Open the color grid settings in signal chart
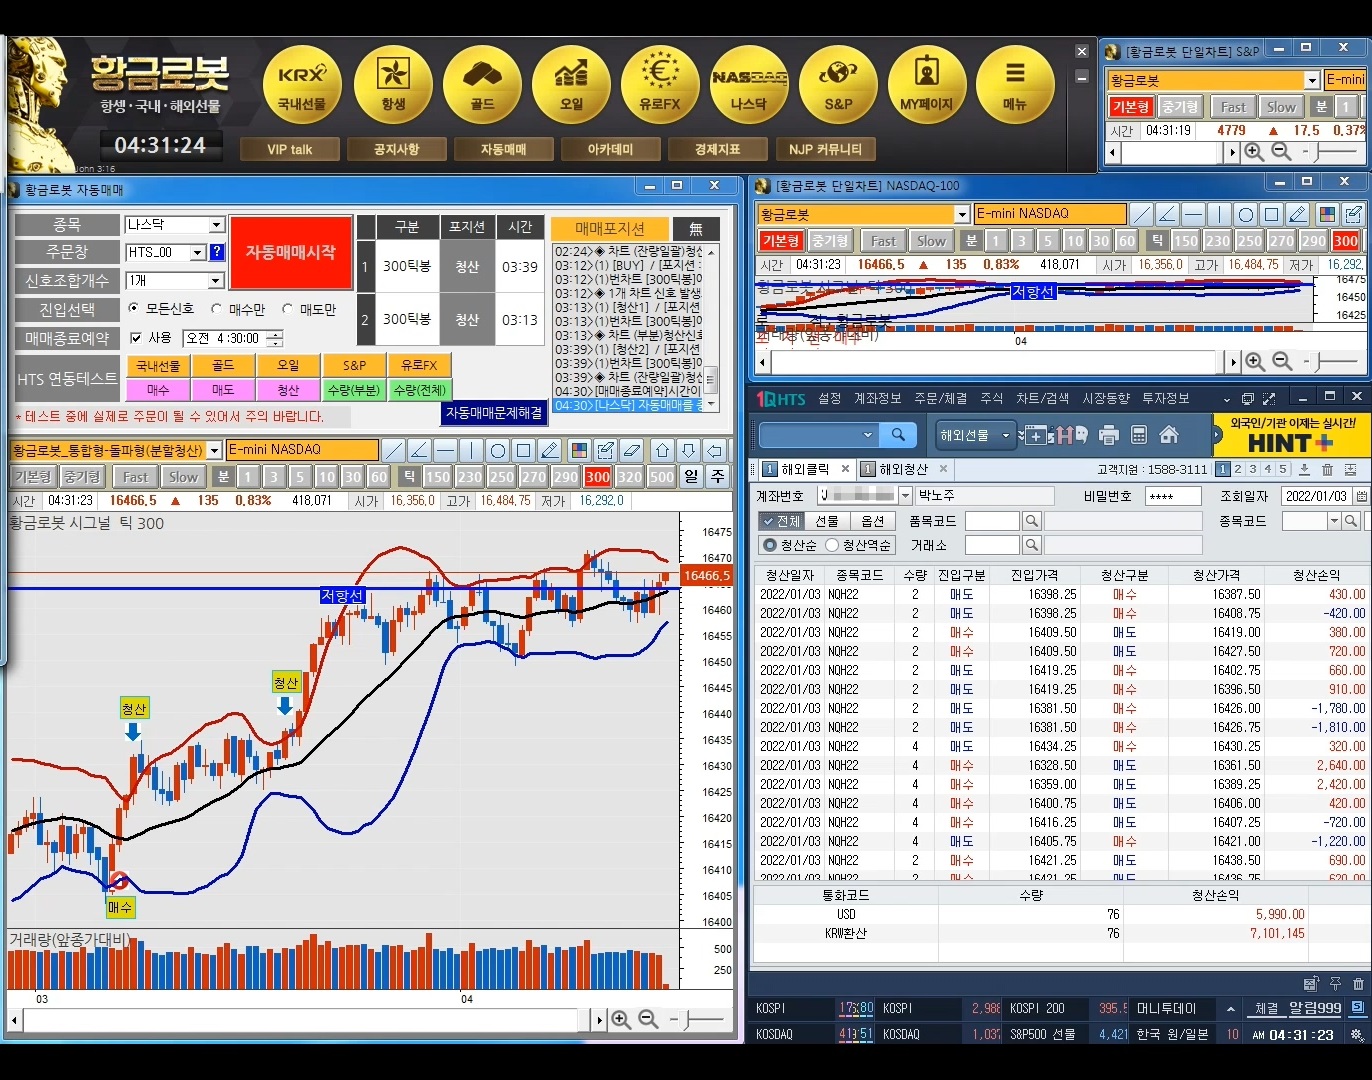 (x=579, y=450)
